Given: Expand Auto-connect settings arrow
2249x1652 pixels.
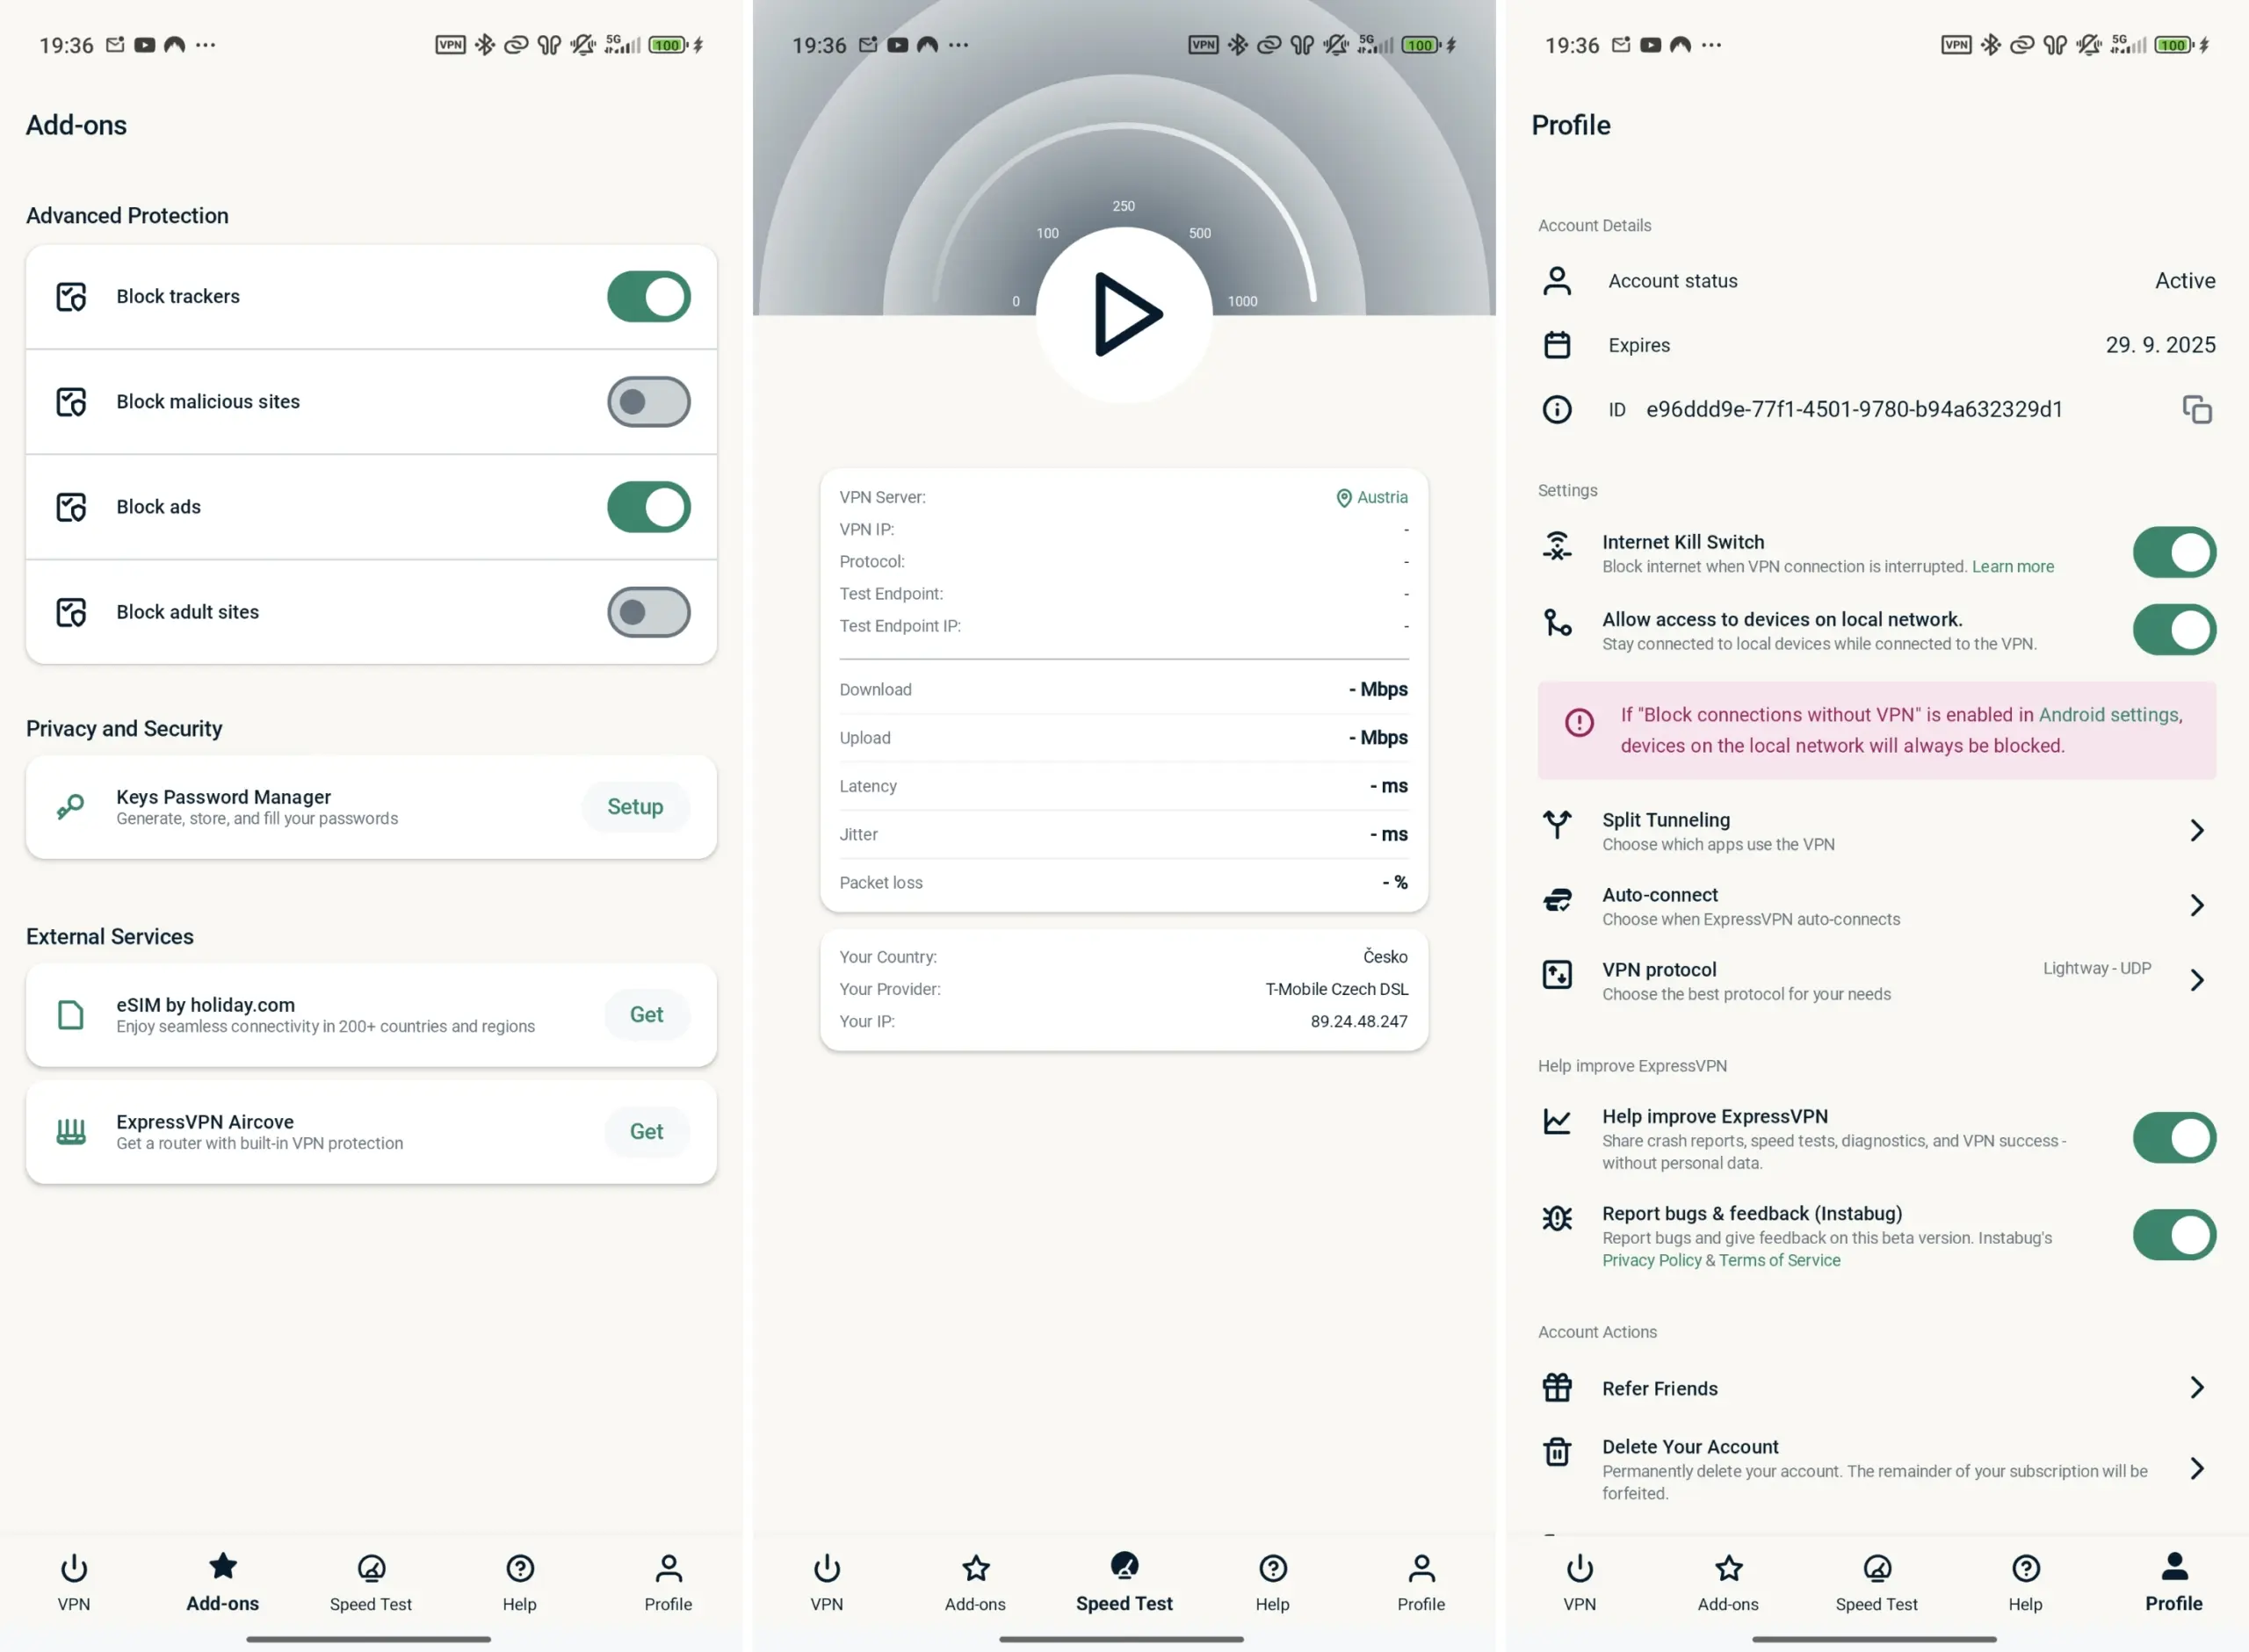Looking at the screenshot, I should point(2196,905).
